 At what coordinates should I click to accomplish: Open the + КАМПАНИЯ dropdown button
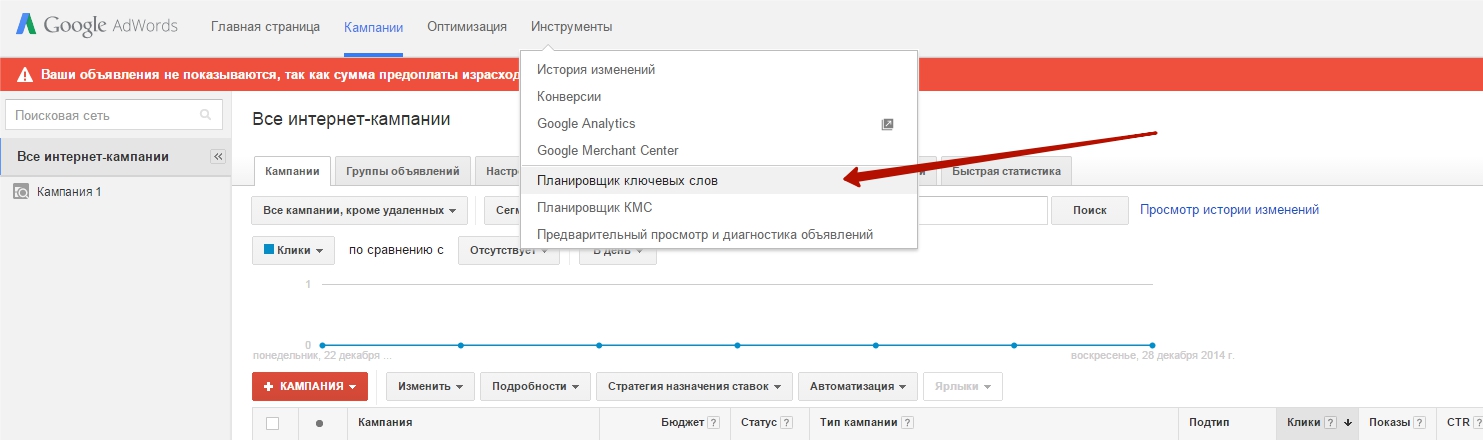tap(310, 386)
